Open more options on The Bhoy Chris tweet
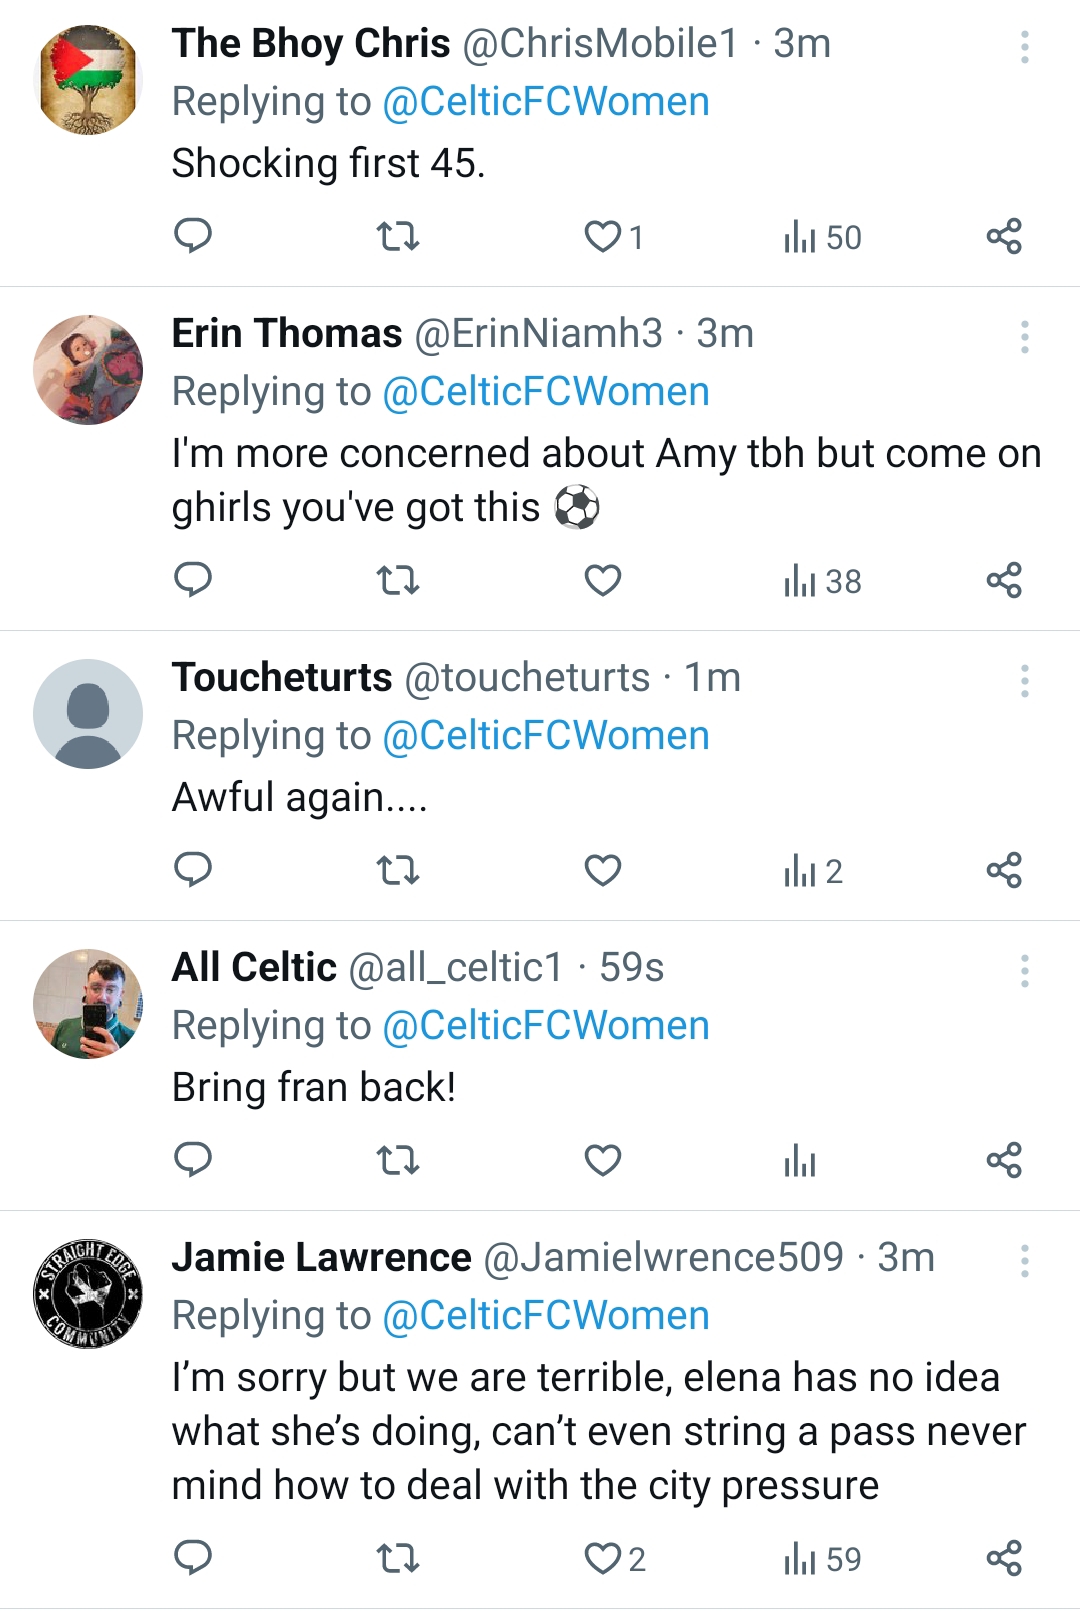 tap(1025, 47)
